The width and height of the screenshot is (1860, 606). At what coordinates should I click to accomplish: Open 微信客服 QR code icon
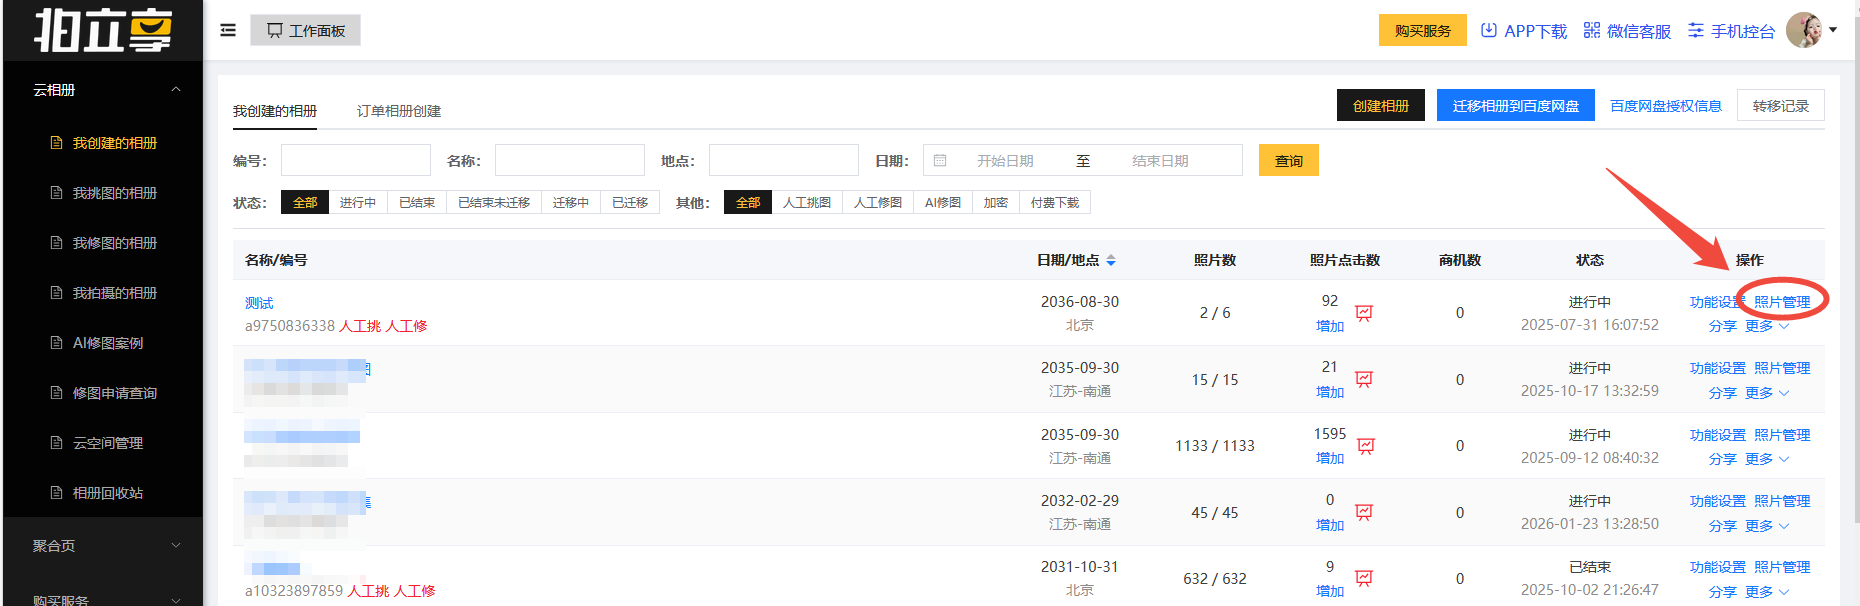(1592, 30)
